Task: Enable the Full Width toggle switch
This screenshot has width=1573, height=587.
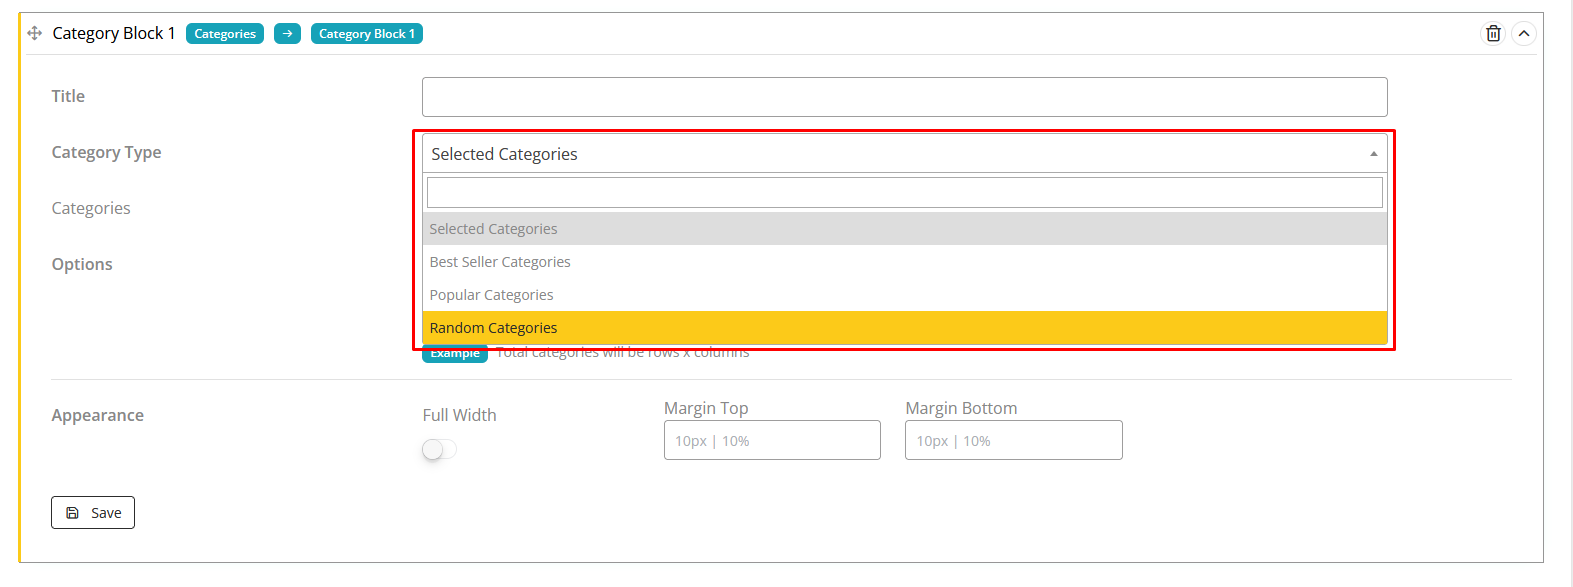Action: coord(439,450)
